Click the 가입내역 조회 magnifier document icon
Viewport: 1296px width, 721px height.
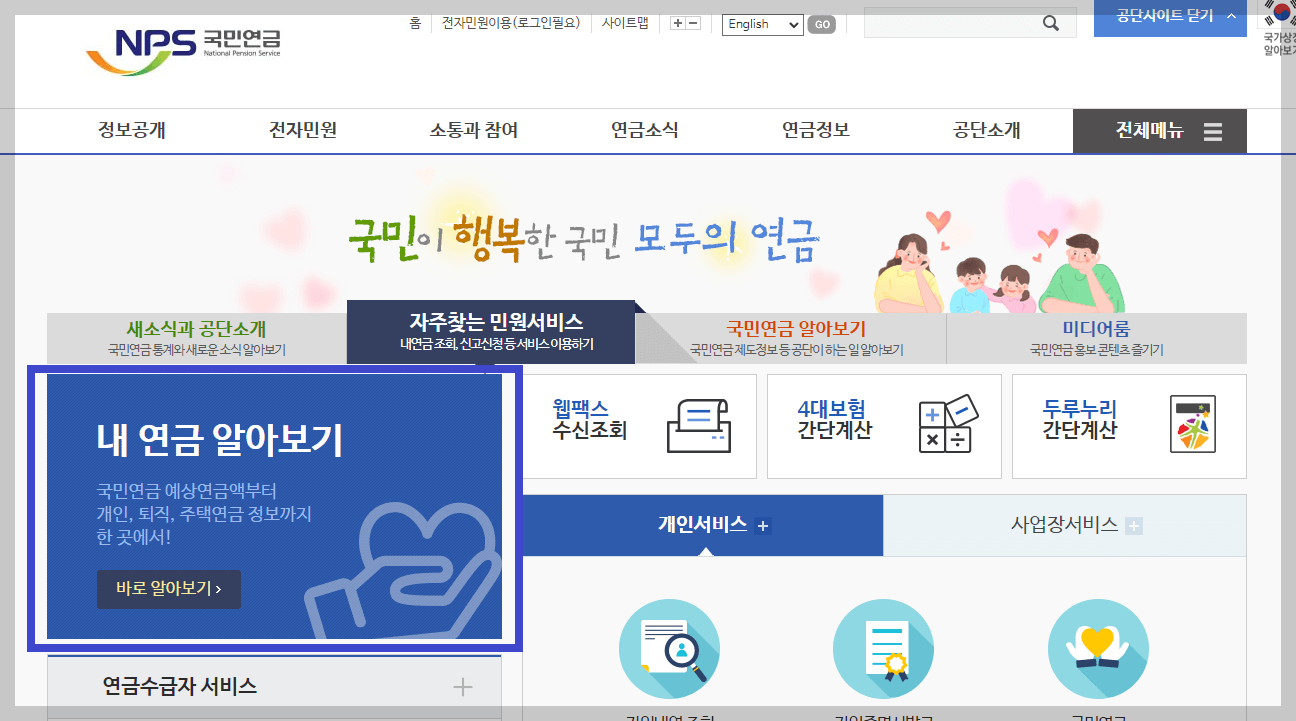(668, 648)
